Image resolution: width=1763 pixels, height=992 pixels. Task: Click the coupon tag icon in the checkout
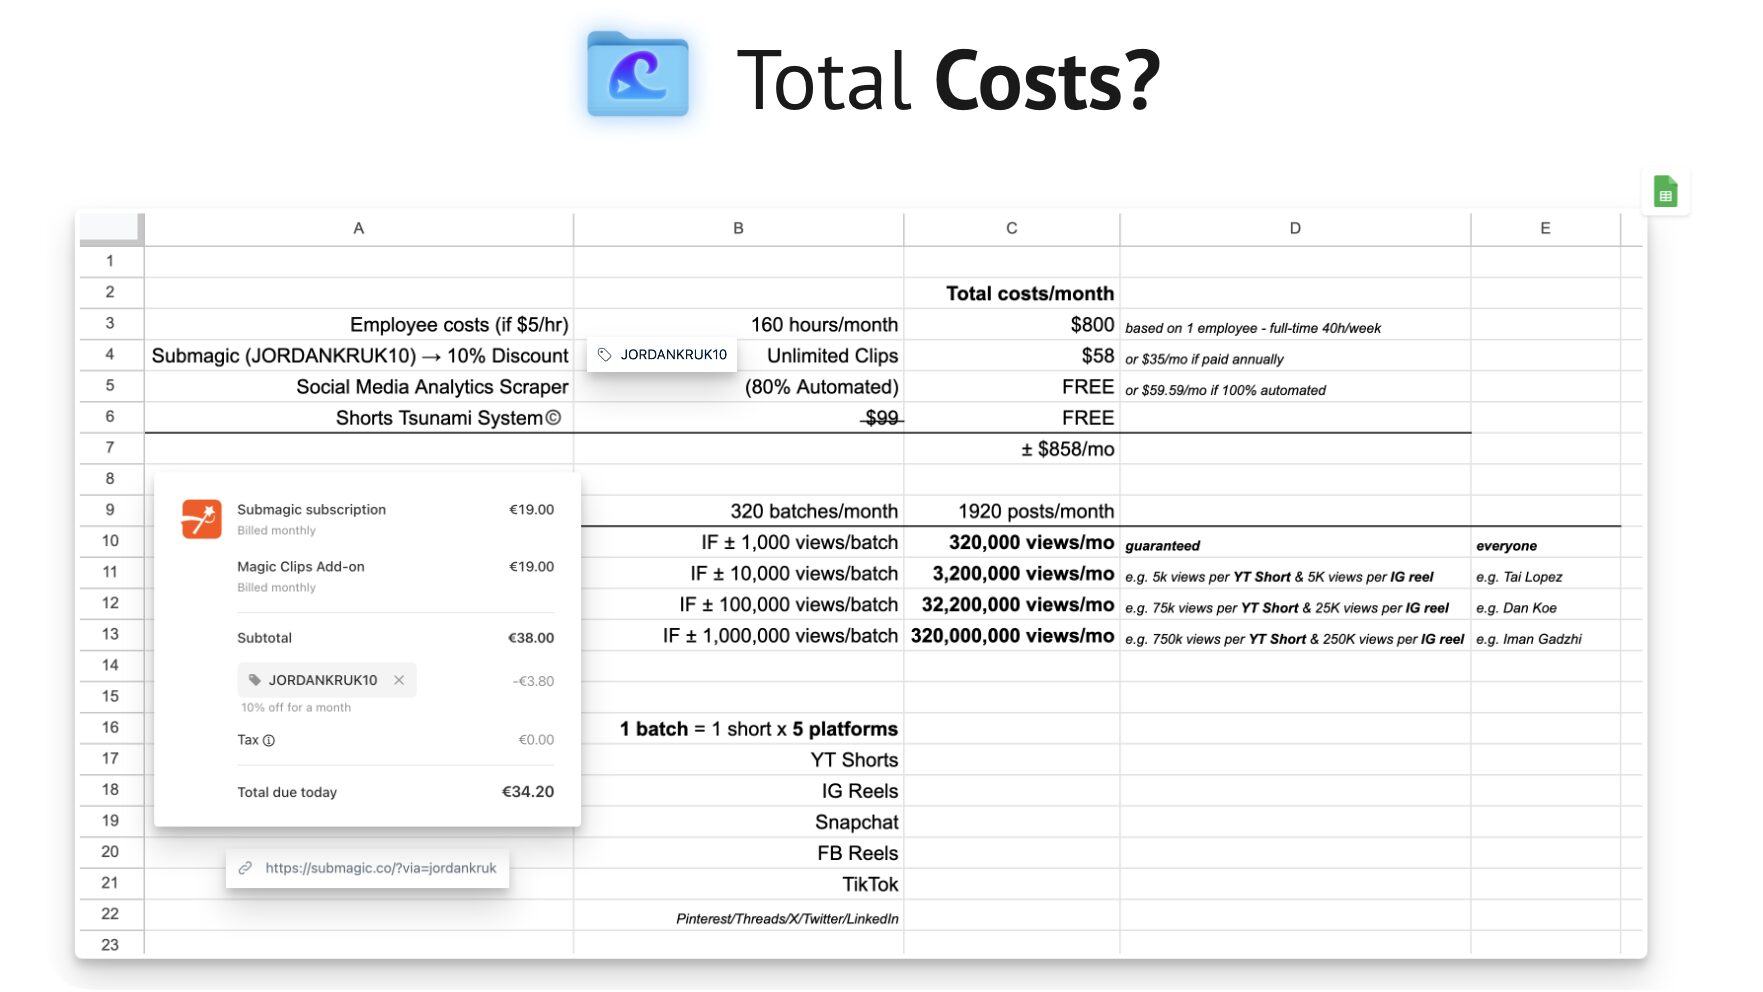(x=255, y=681)
